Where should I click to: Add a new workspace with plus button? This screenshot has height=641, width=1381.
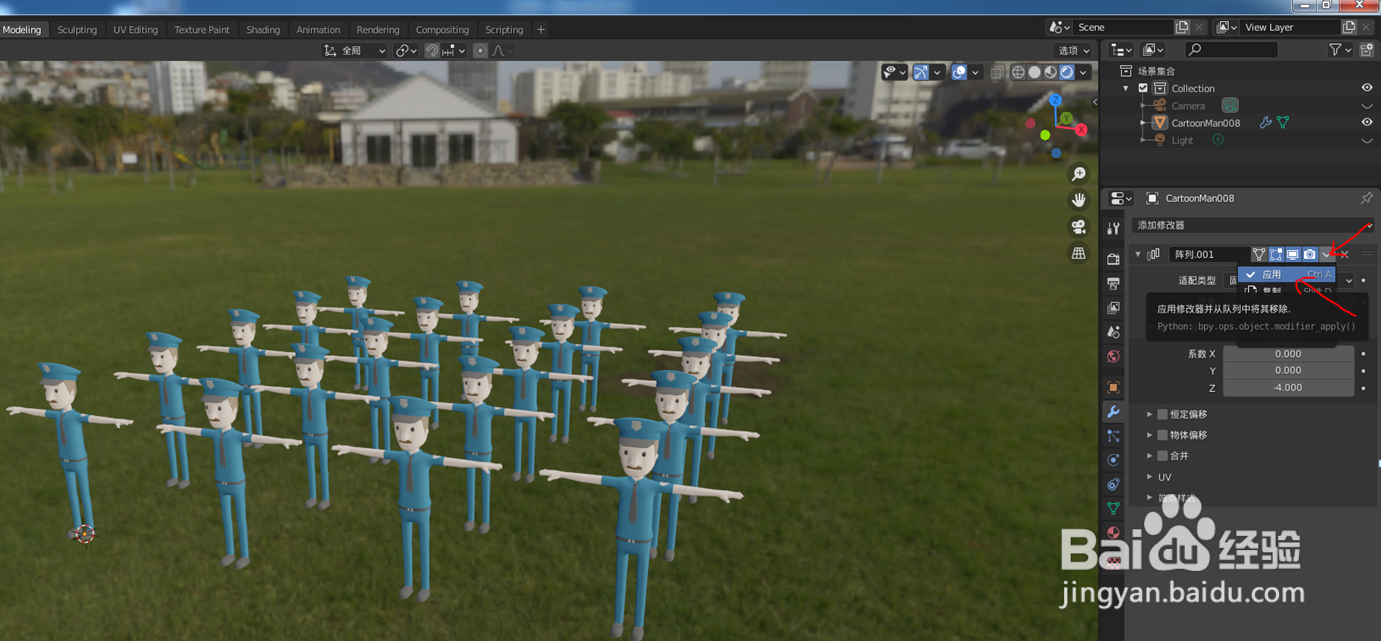pyautogui.click(x=541, y=29)
